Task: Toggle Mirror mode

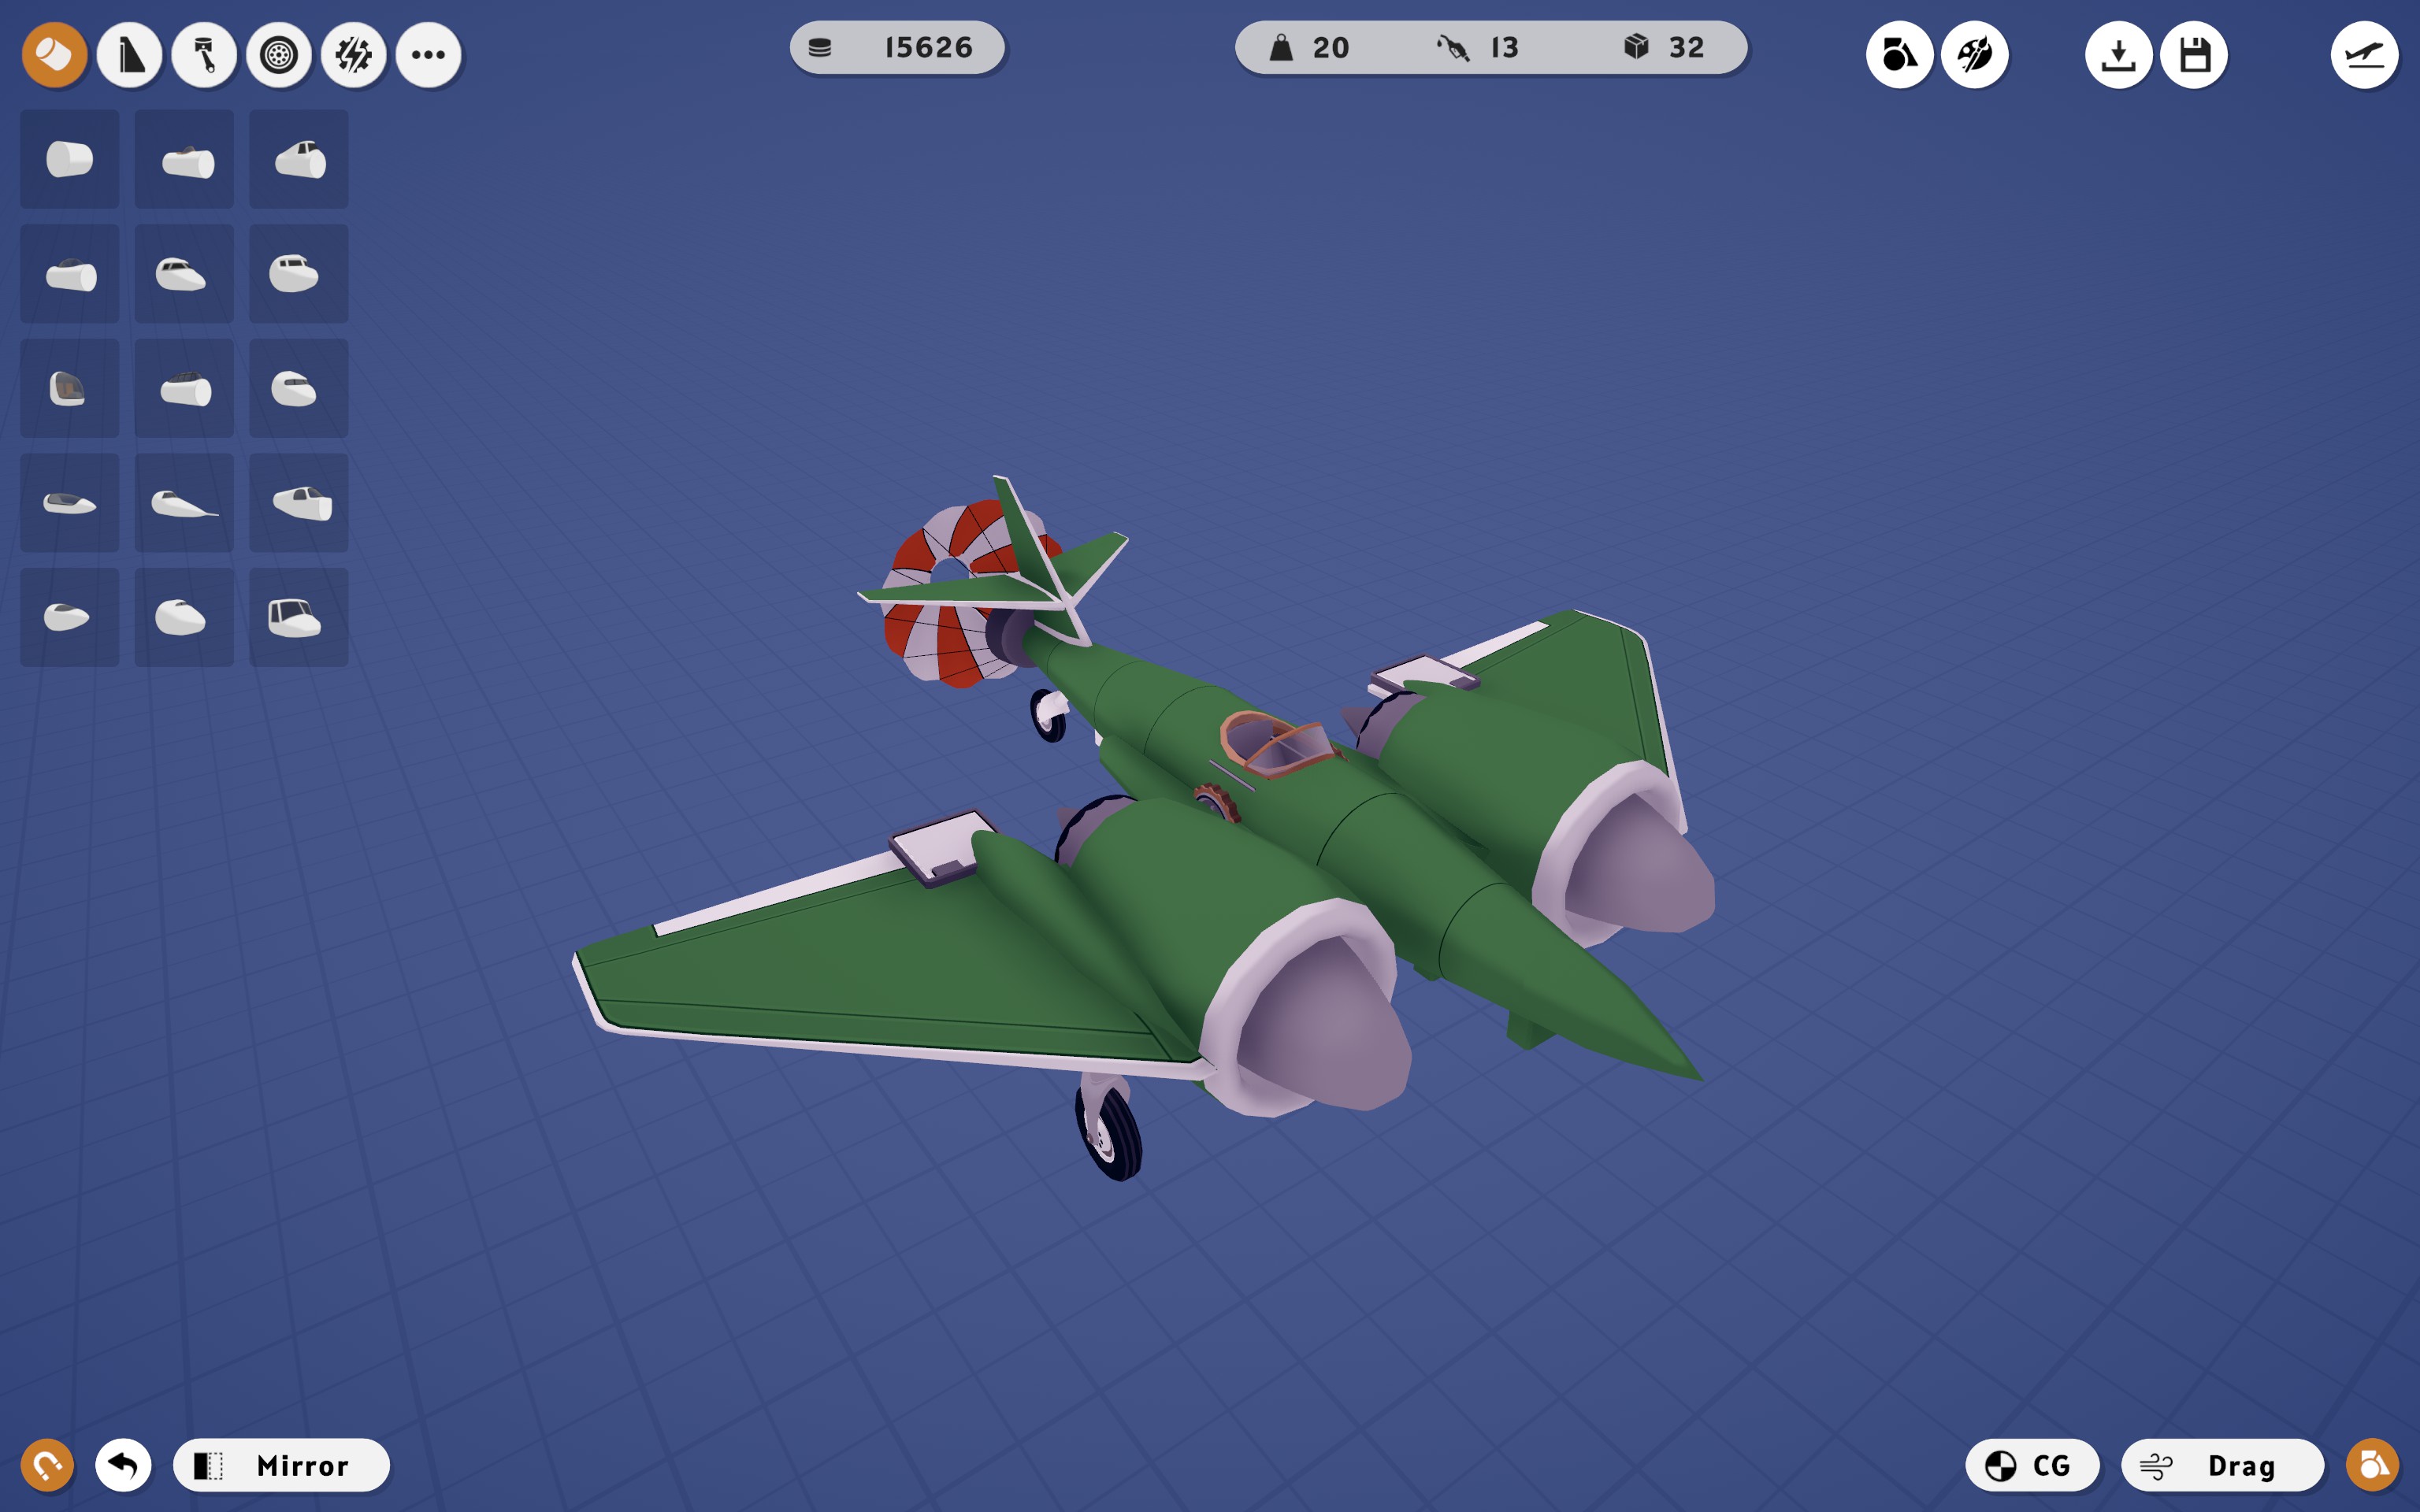Action: 281,1465
